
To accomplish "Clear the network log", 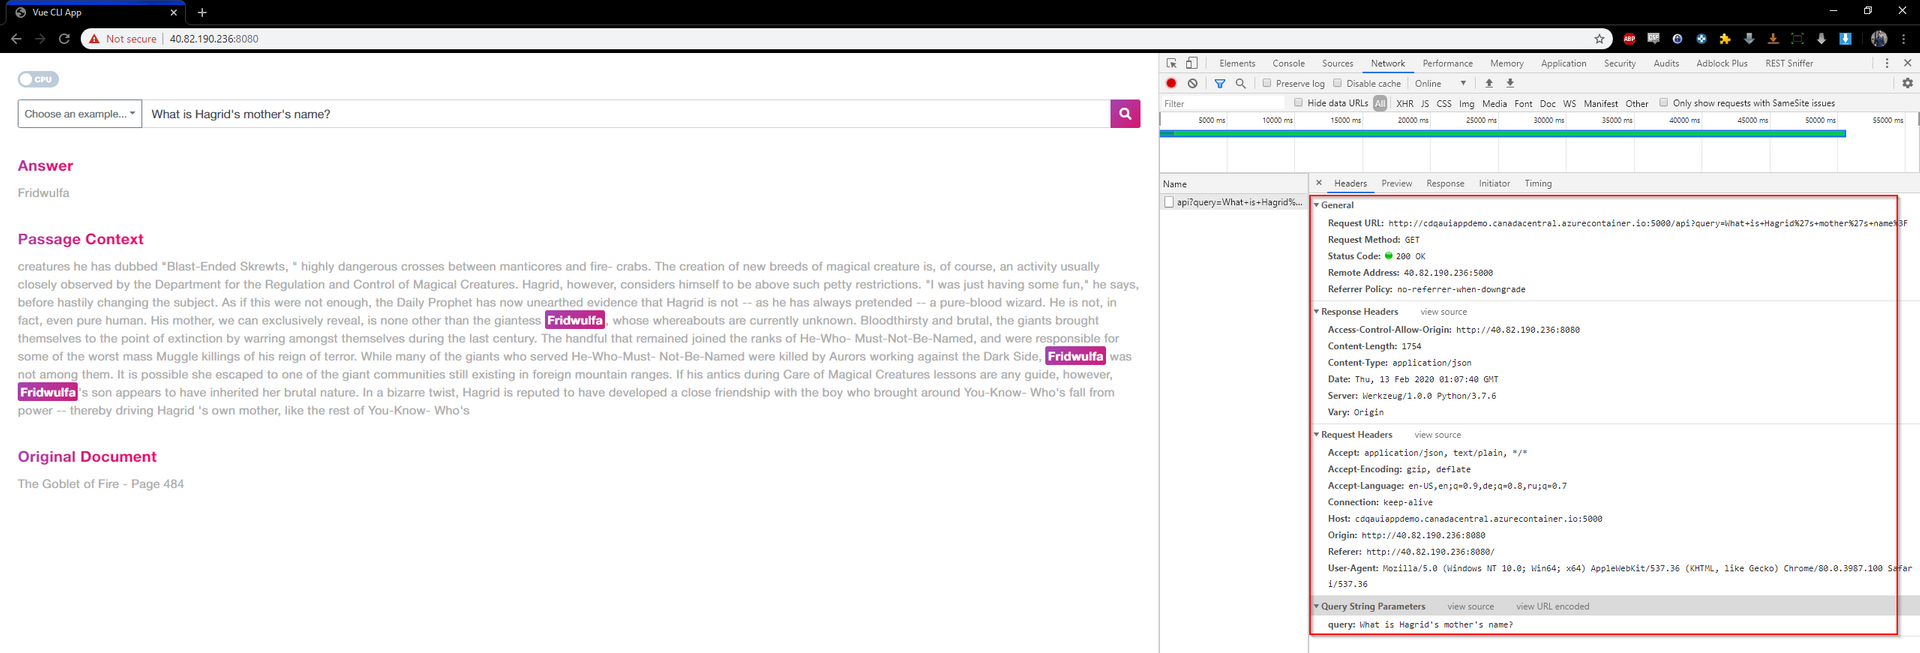I will point(1192,83).
